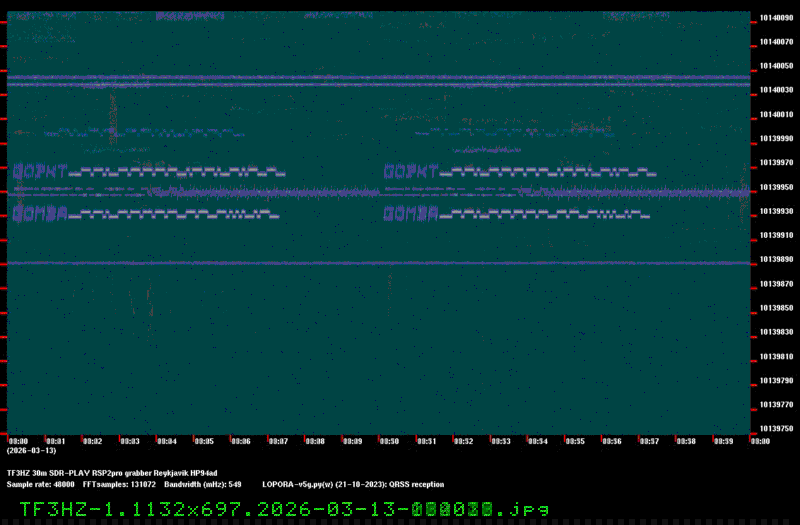800x525 pixels.
Task: Click the 00:50 time axis label
Action: (x=389, y=441)
